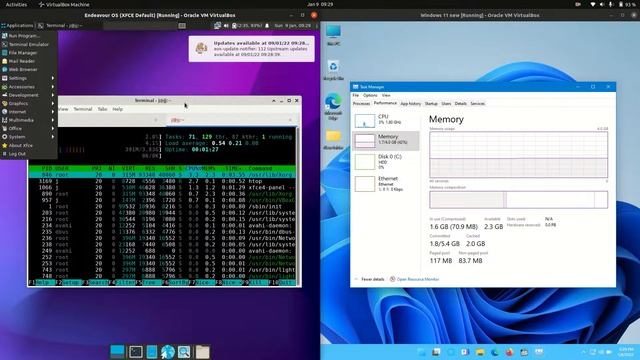
Task: Switch to the Details tab in Task Manager
Action: point(460,104)
